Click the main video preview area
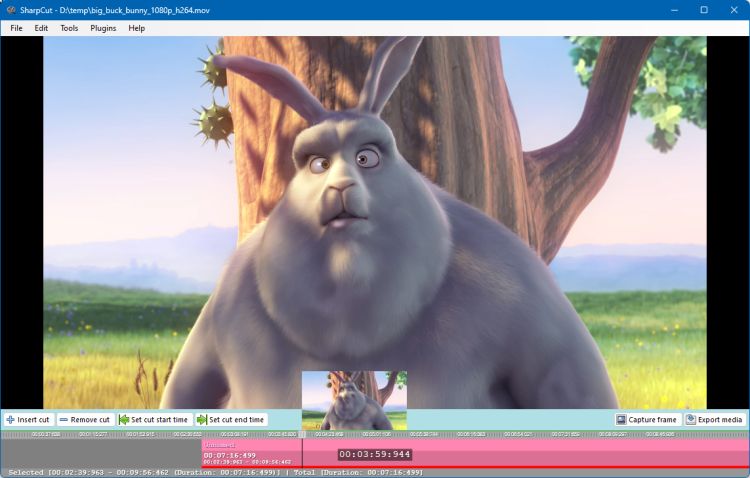Viewport: 750px width, 478px height. [x=375, y=200]
